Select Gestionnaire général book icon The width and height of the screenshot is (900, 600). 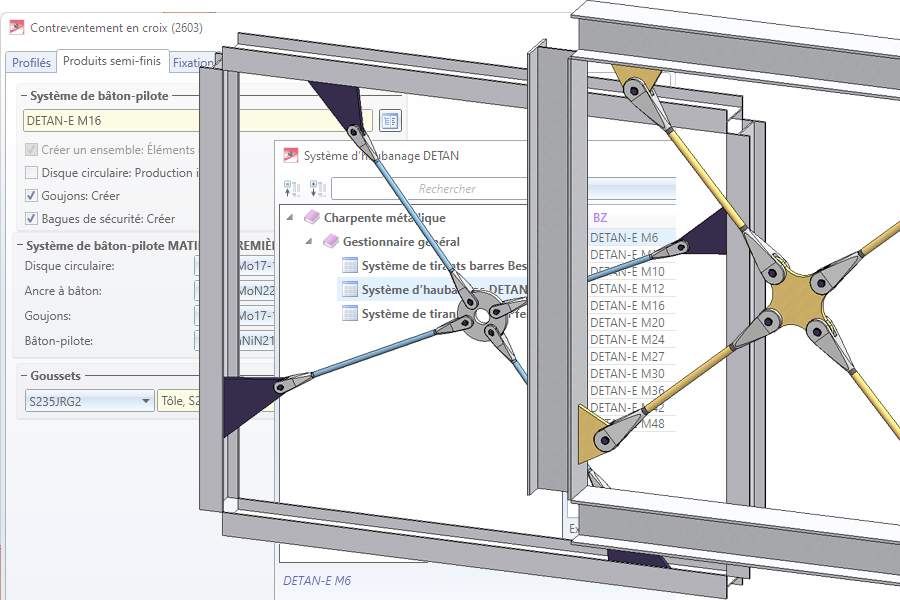click(331, 241)
